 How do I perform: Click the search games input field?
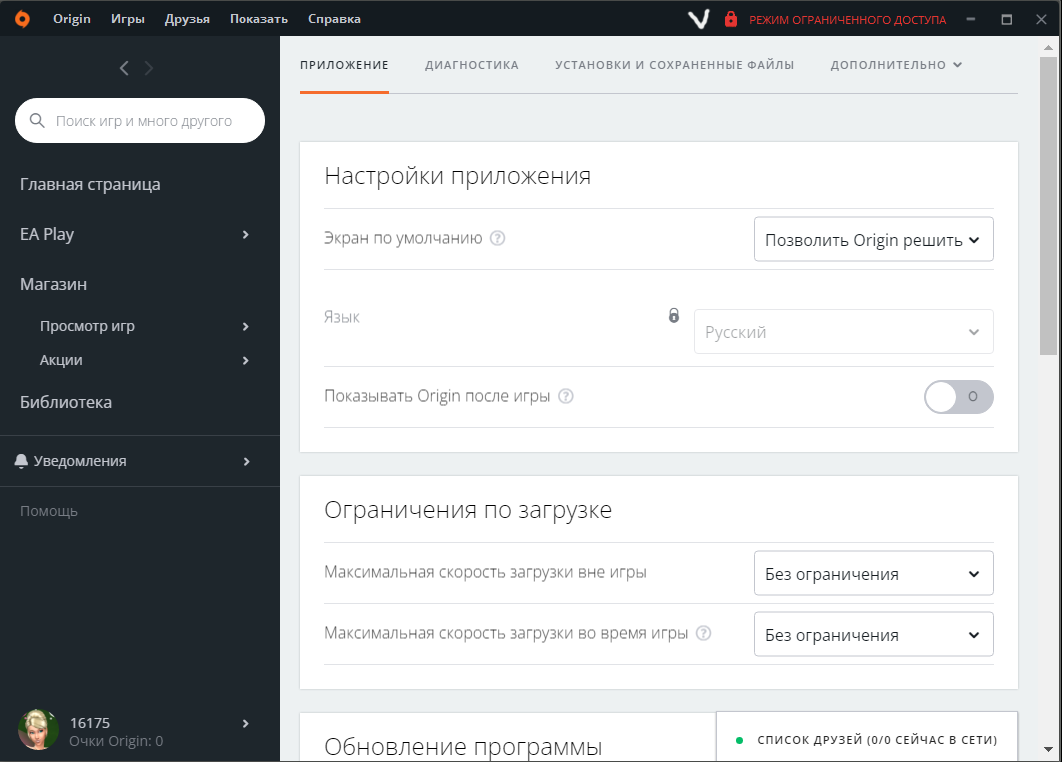[x=140, y=121]
